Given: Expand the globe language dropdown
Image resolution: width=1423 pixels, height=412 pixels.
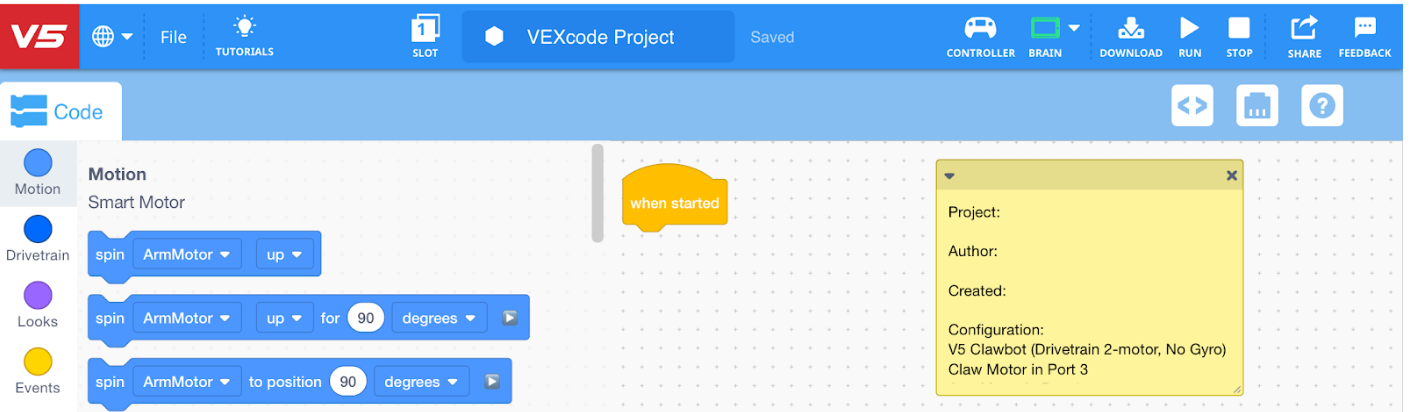Looking at the screenshot, I should pyautogui.click(x=112, y=37).
